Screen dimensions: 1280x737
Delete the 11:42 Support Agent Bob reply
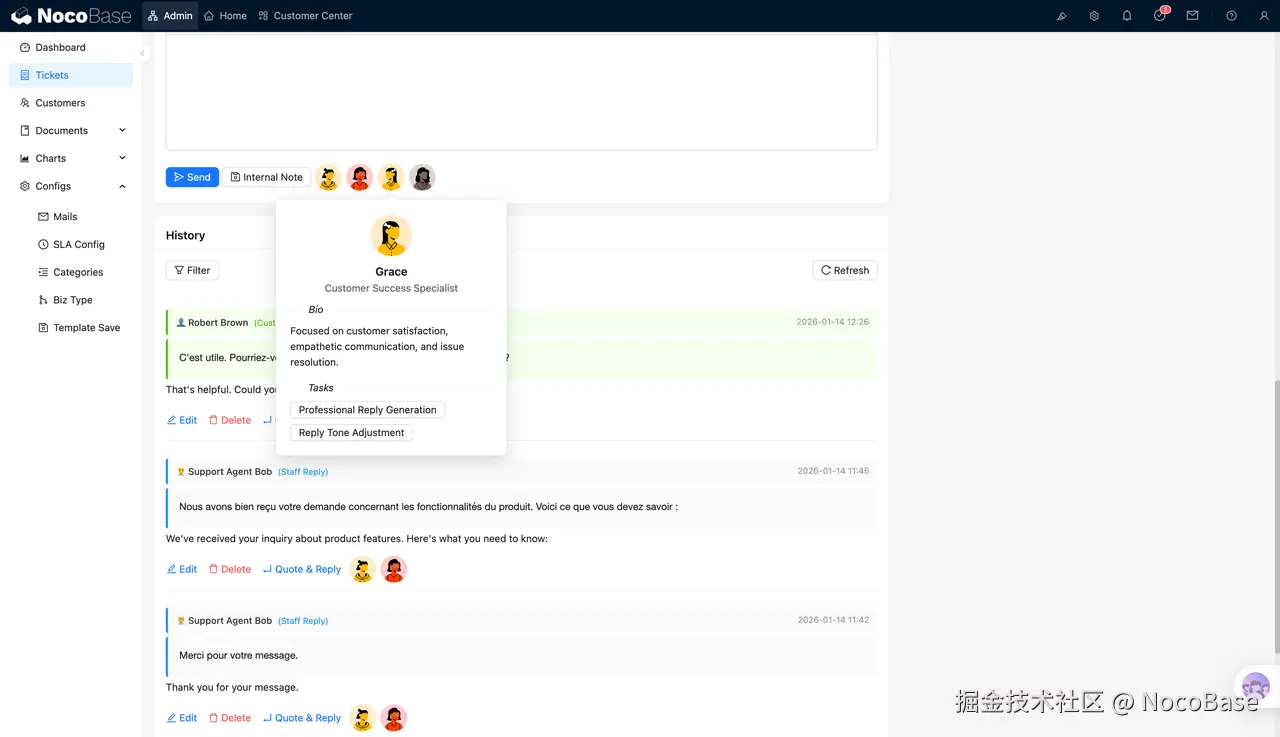coord(230,718)
